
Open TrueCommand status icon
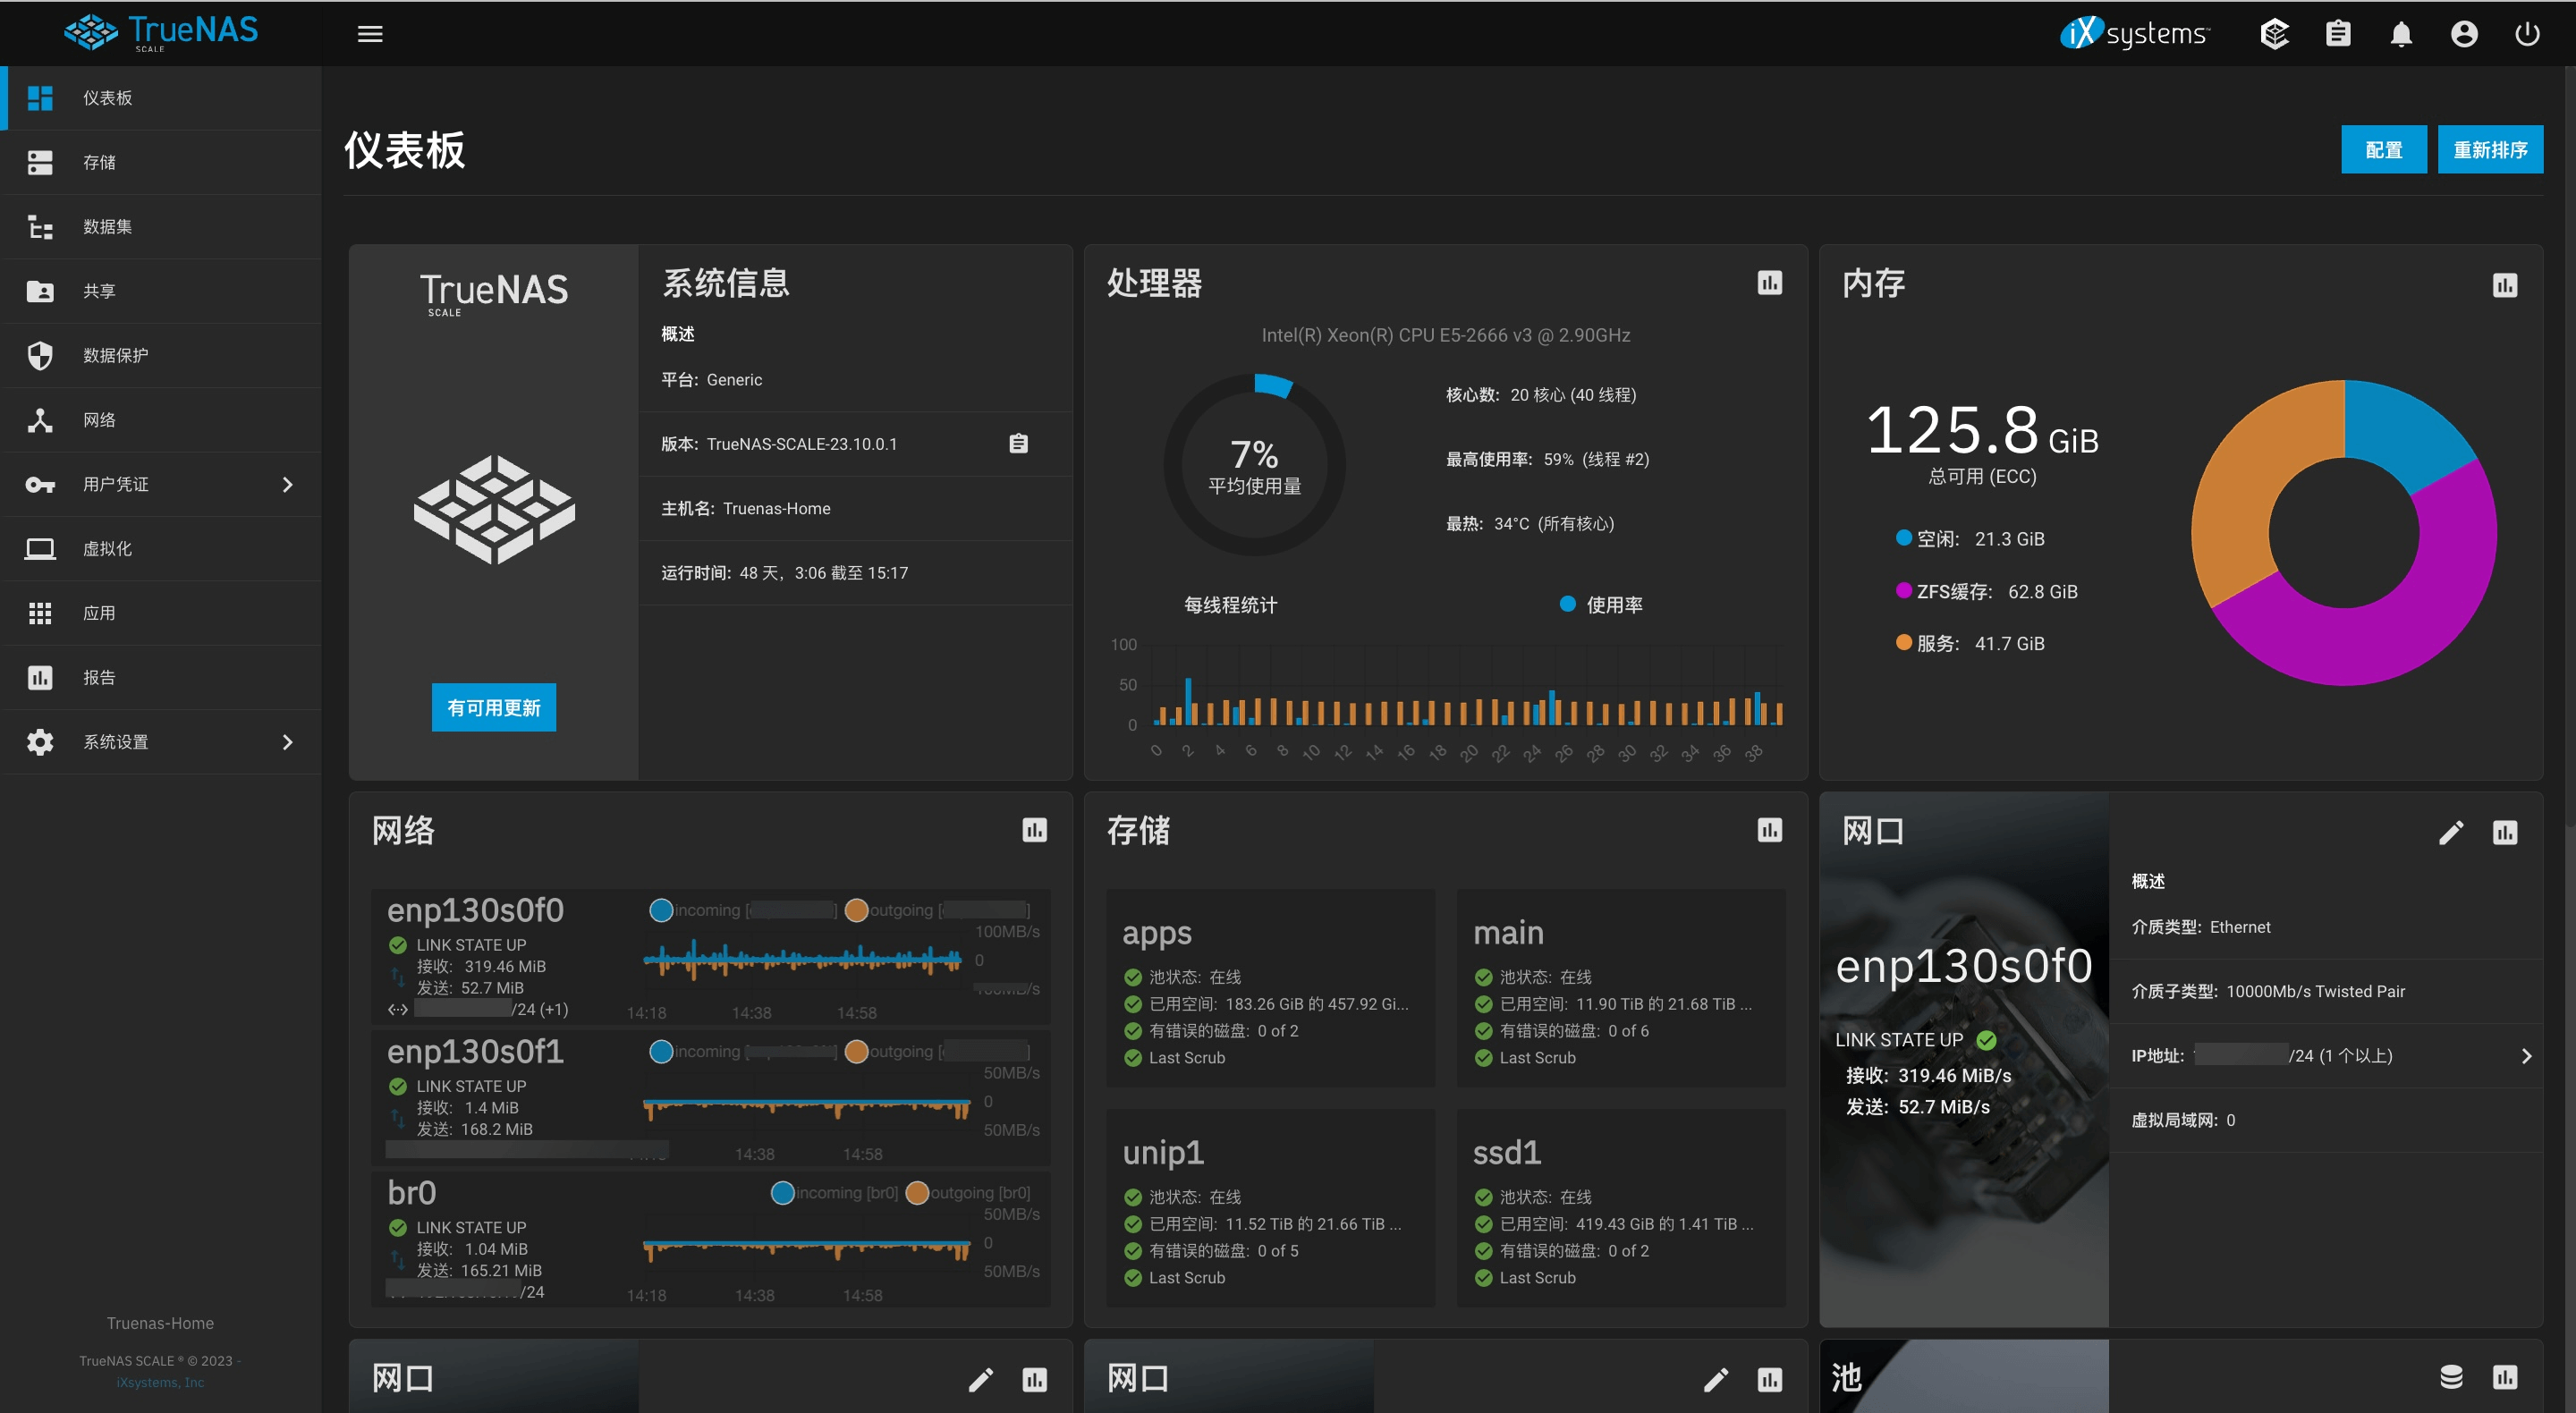[2274, 34]
